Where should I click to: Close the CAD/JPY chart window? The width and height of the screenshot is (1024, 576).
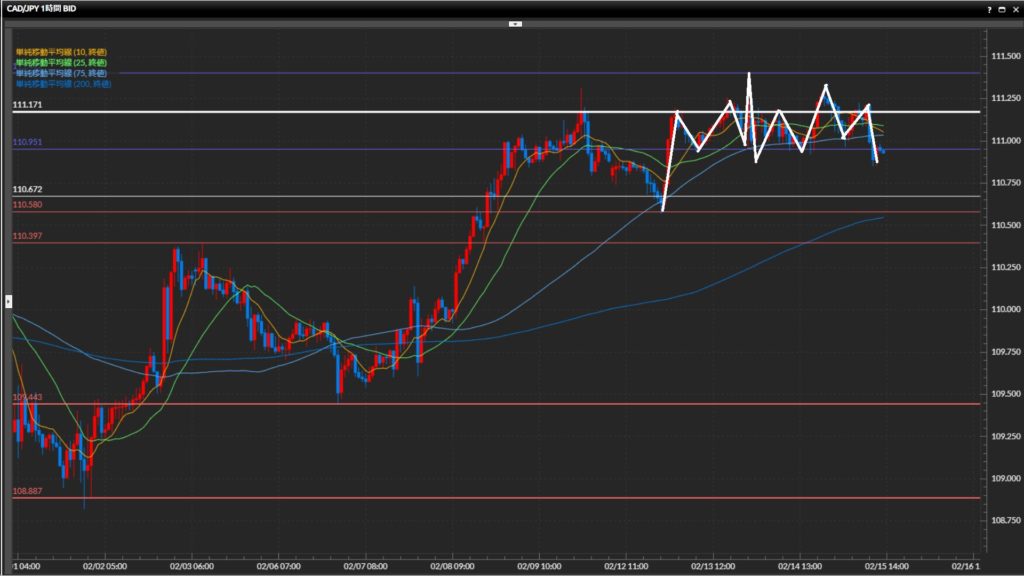[x=1015, y=8]
